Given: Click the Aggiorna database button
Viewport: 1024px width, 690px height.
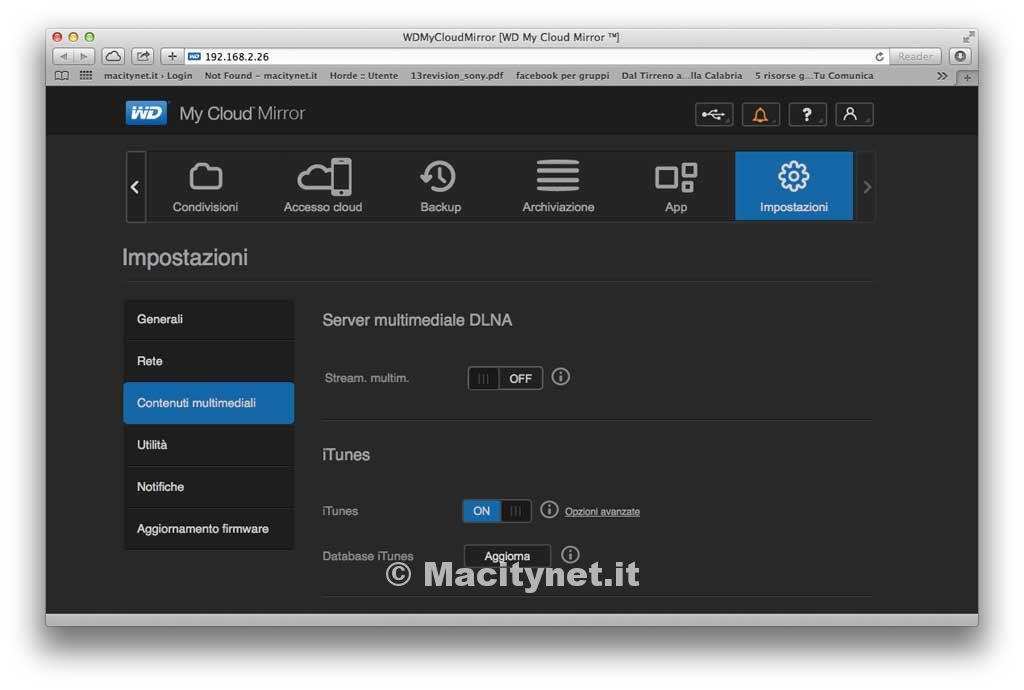Looking at the screenshot, I should tap(507, 556).
